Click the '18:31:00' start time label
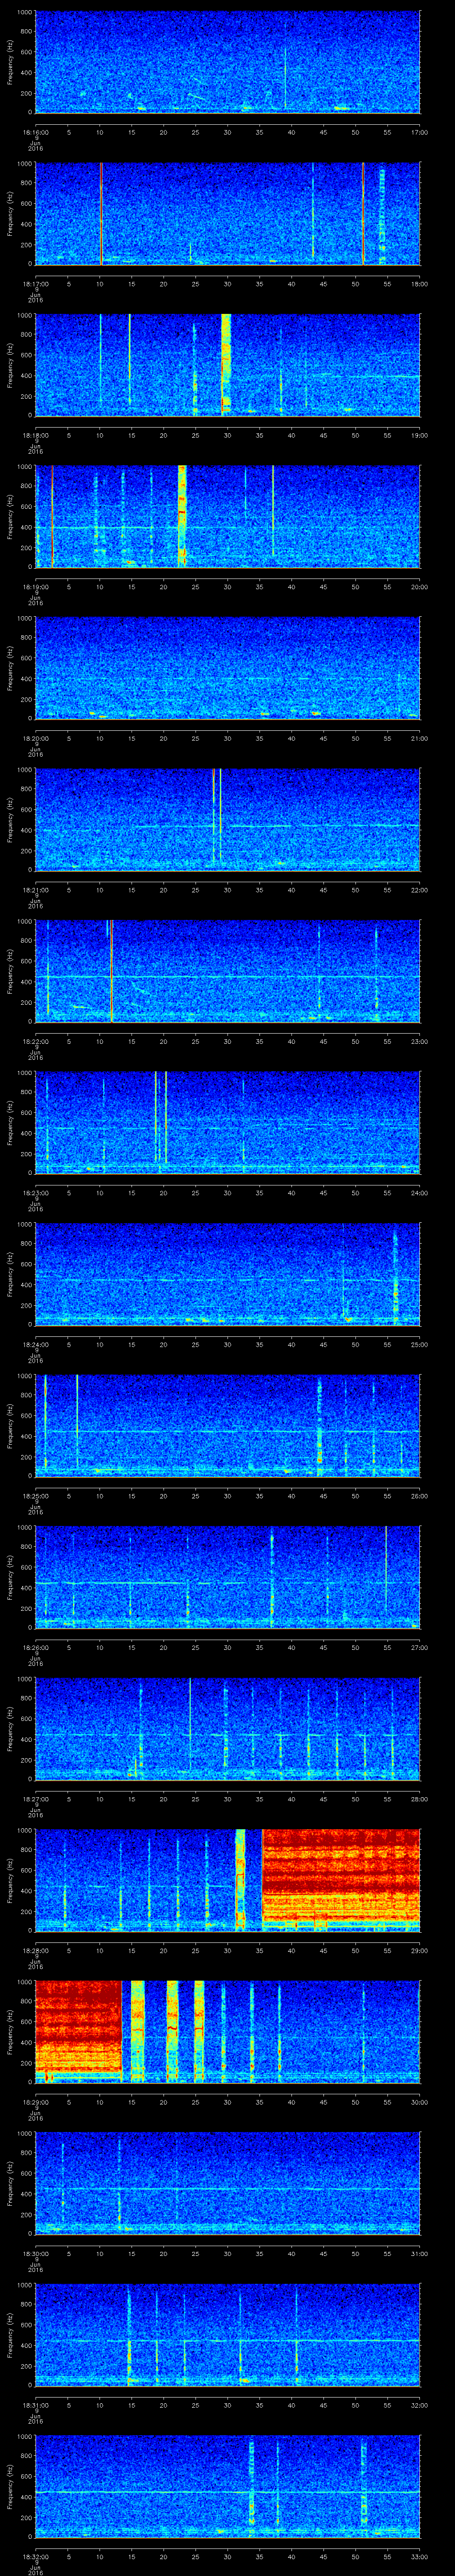 pos(35,2404)
